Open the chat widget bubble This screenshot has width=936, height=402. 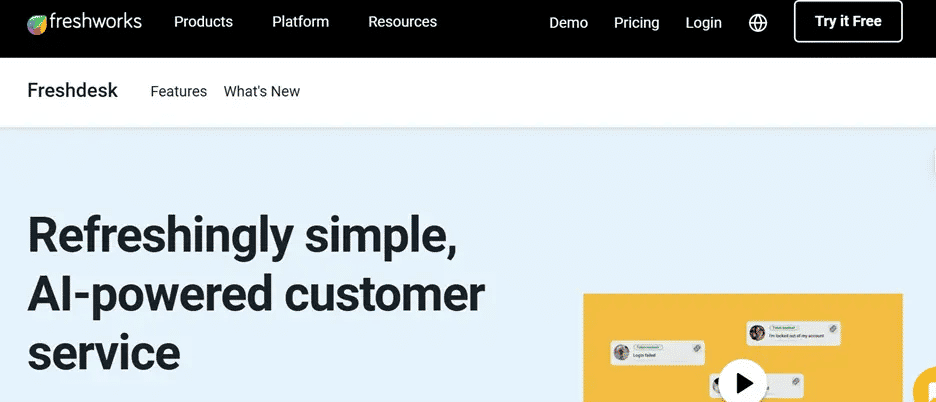pos(926,387)
